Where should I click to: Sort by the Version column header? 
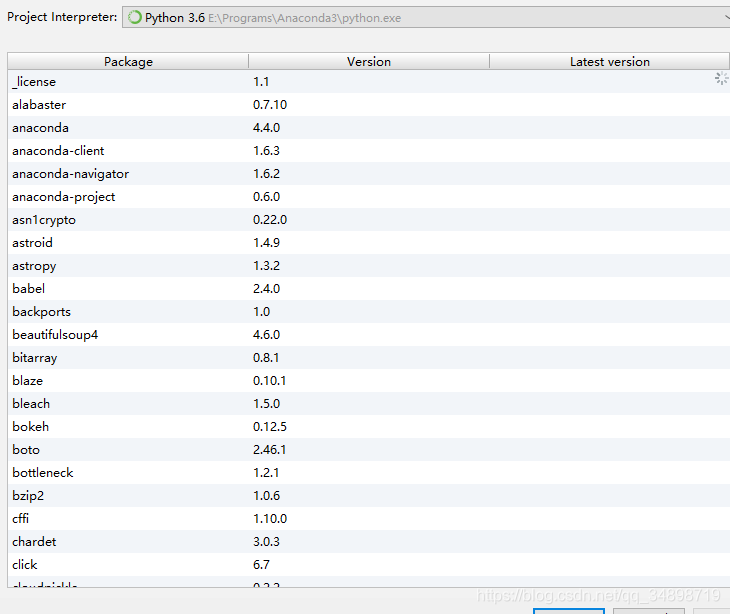(x=369, y=61)
